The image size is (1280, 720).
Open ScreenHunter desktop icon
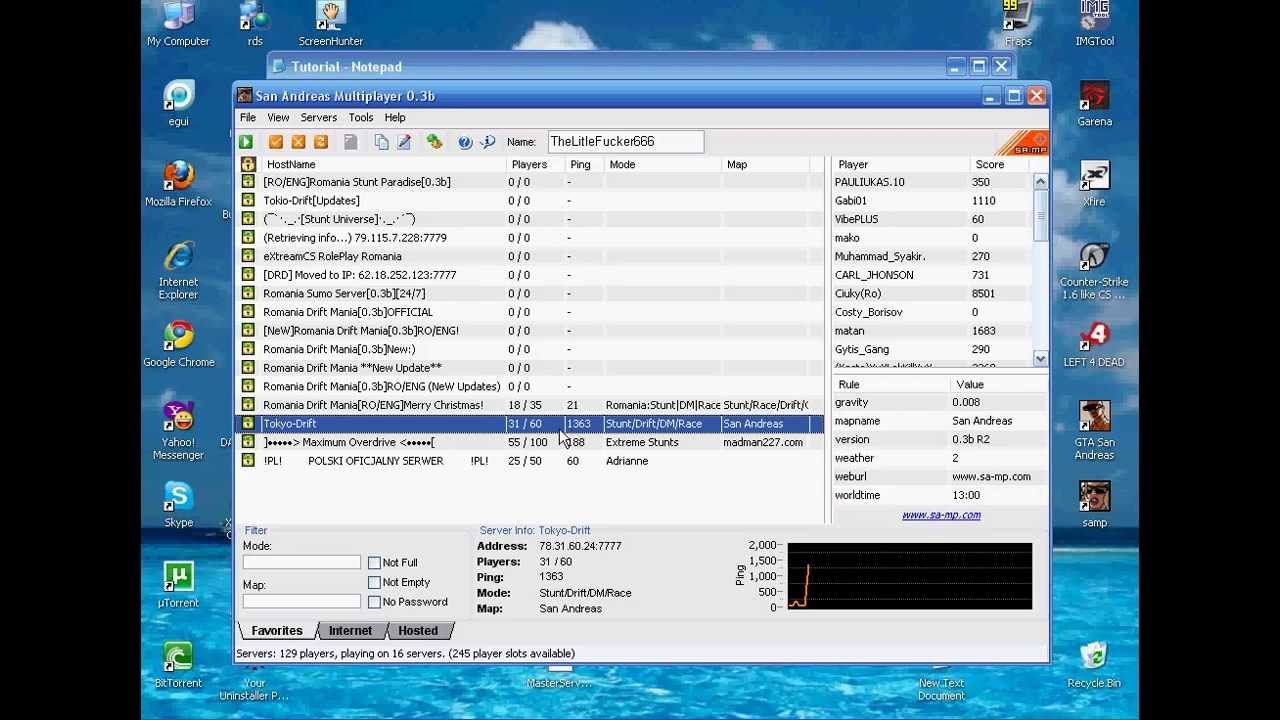pyautogui.click(x=330, y=24)
